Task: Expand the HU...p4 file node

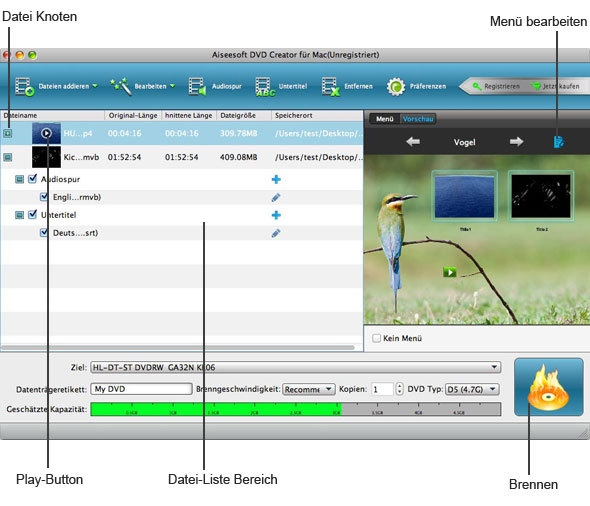Action: [8, 133]
